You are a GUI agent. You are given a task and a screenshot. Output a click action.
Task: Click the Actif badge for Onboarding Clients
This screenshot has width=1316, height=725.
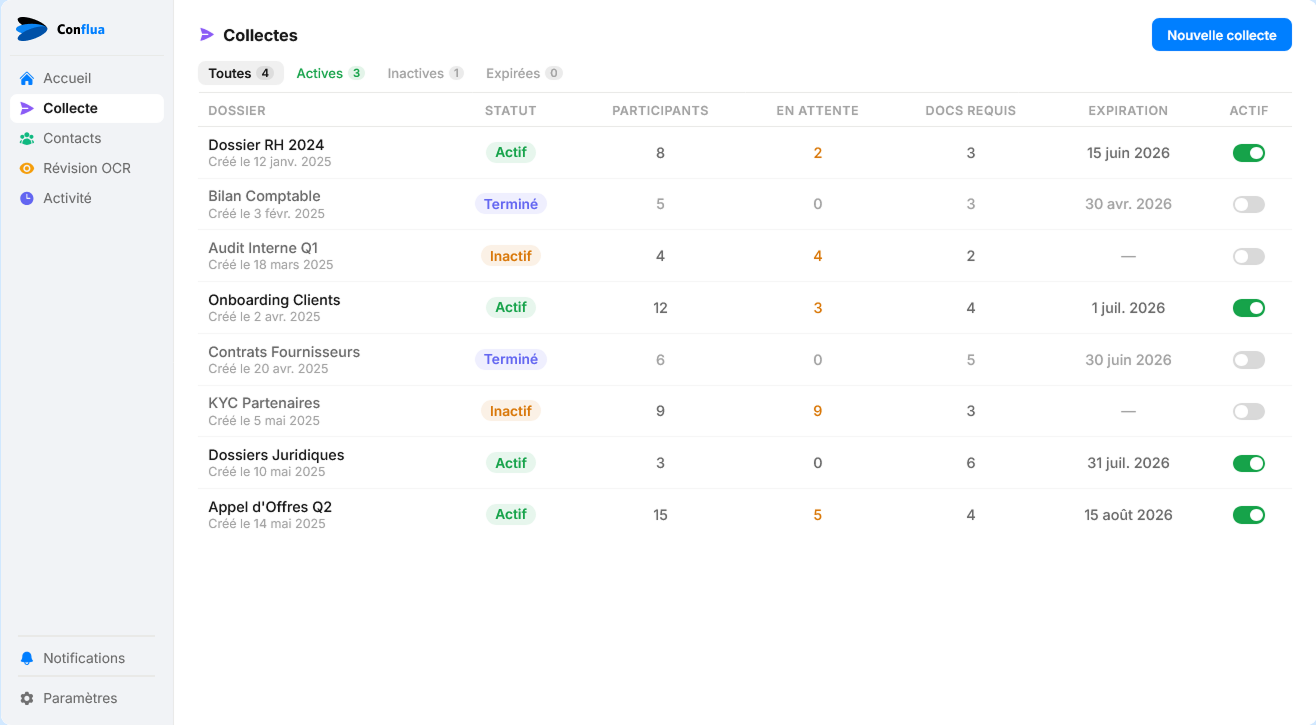511,307
